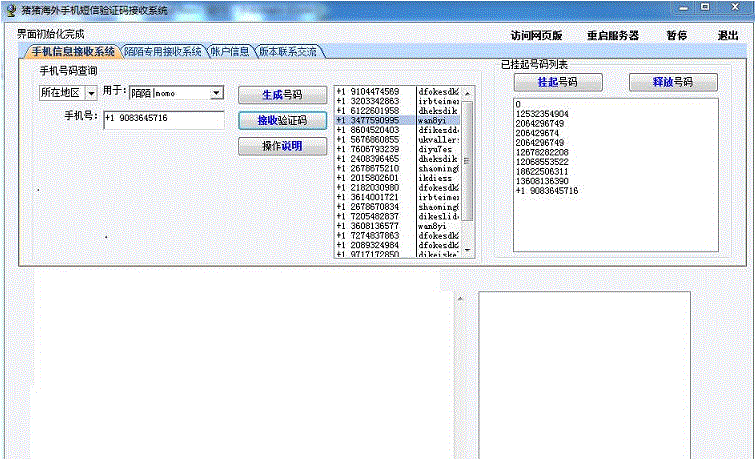Open the 所在地区 region dropdown
755x459 pixels.
[90, 93]
